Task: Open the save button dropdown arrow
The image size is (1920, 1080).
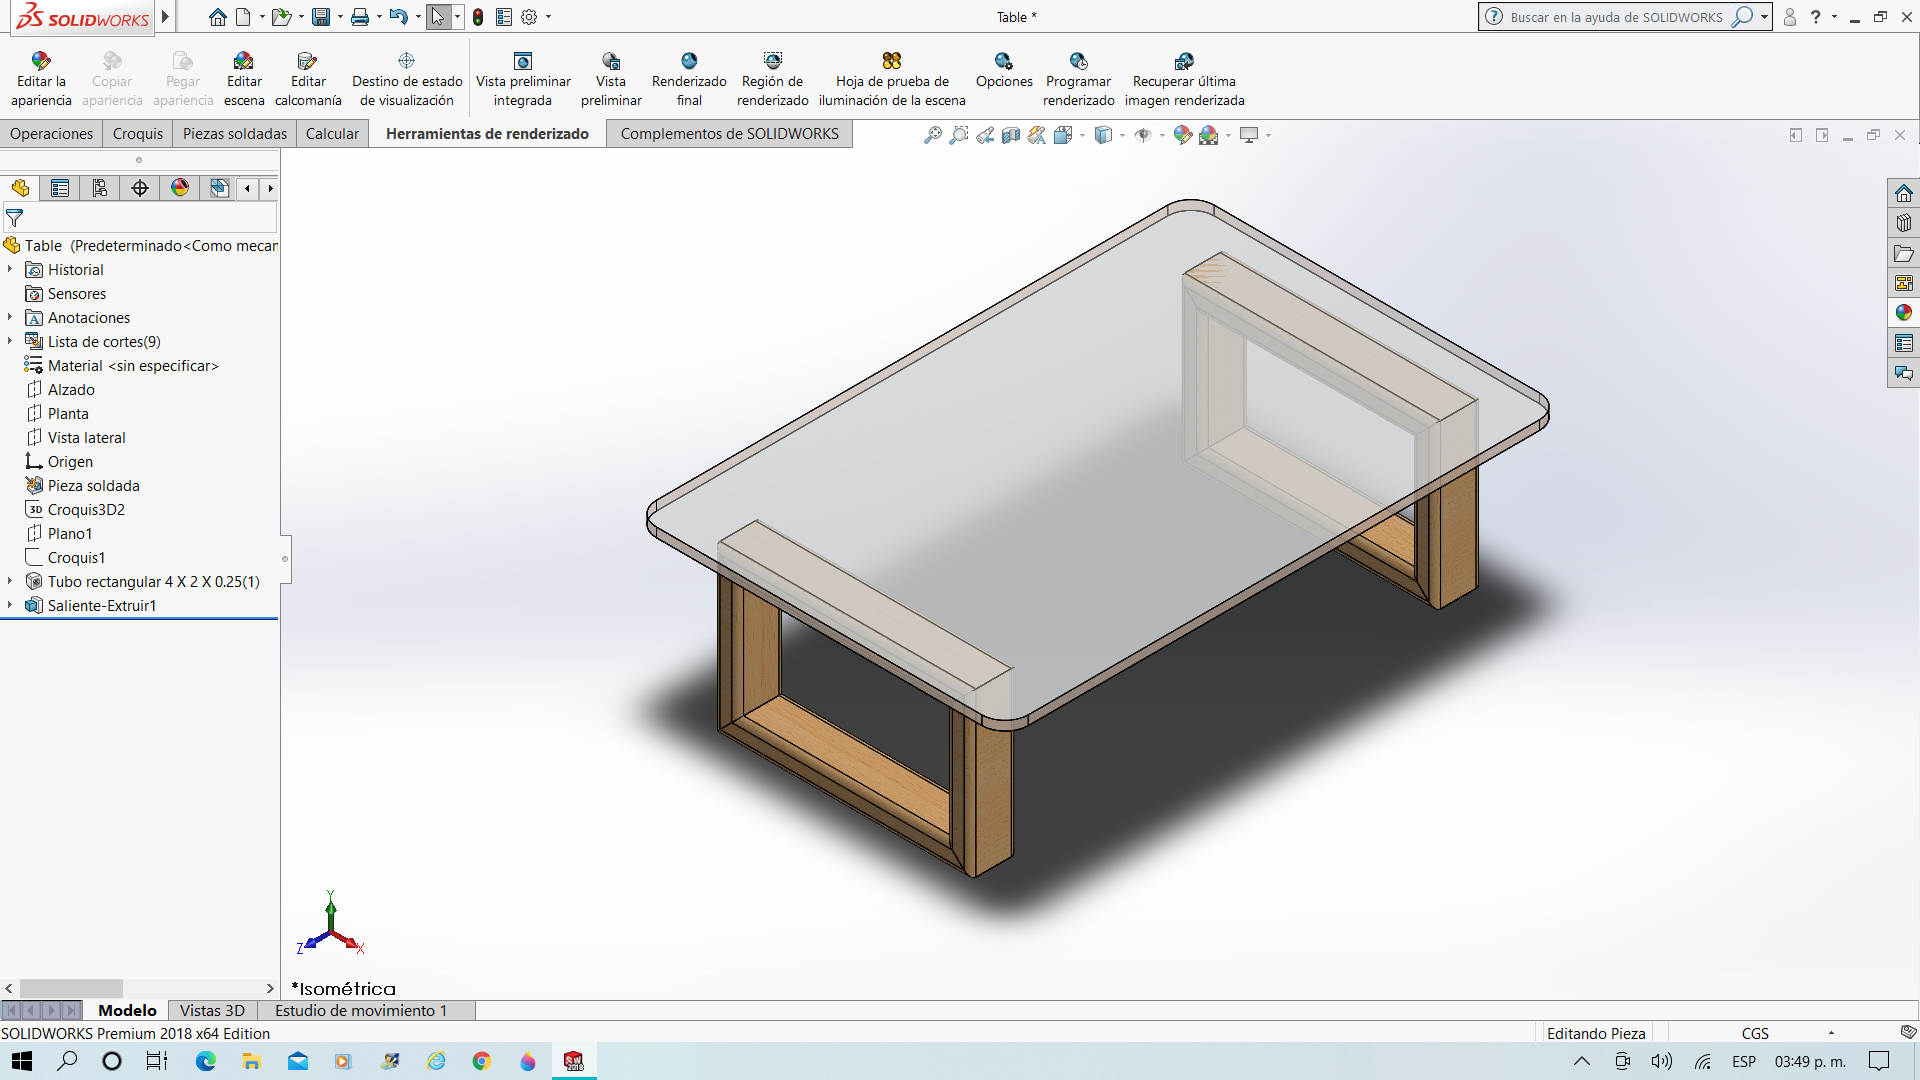Action: 340,17
